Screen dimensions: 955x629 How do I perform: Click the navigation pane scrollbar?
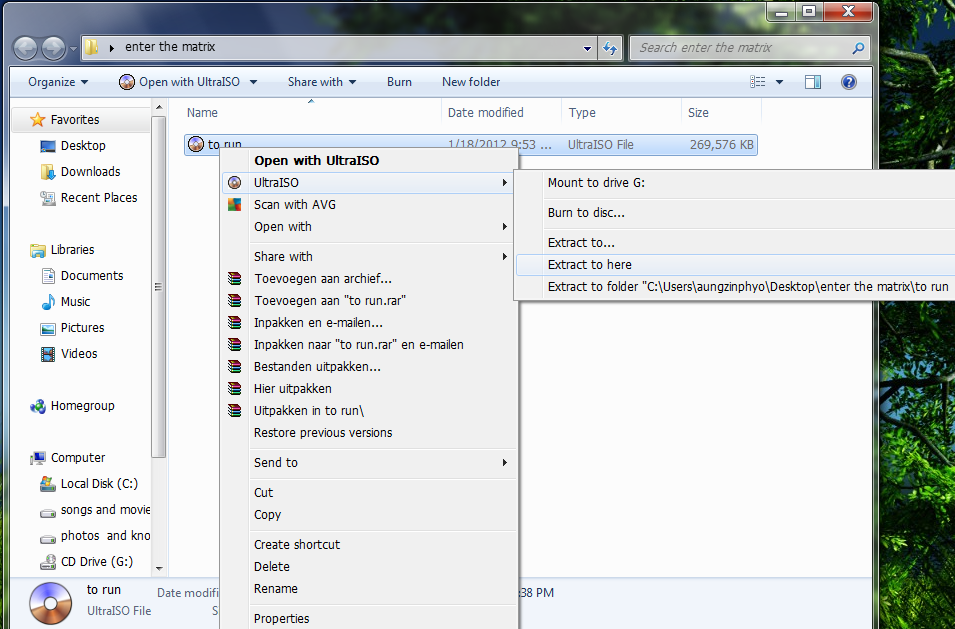point(158,286)
